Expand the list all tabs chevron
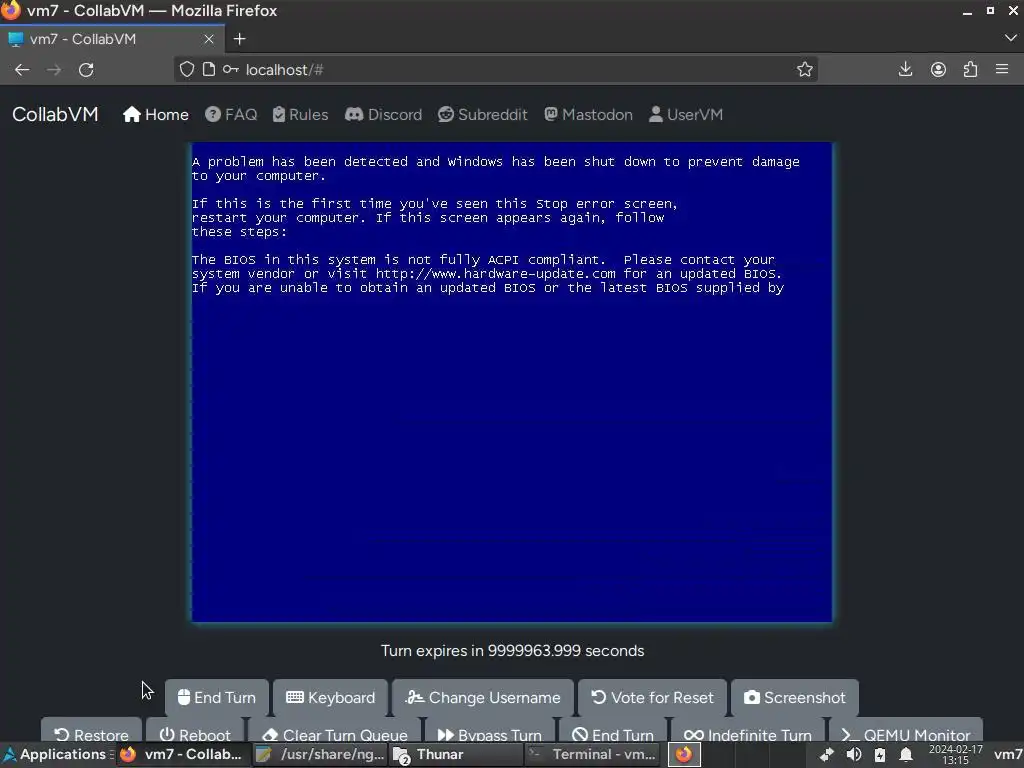This screenshot has width=1024, height=768. click(1010, 39)
